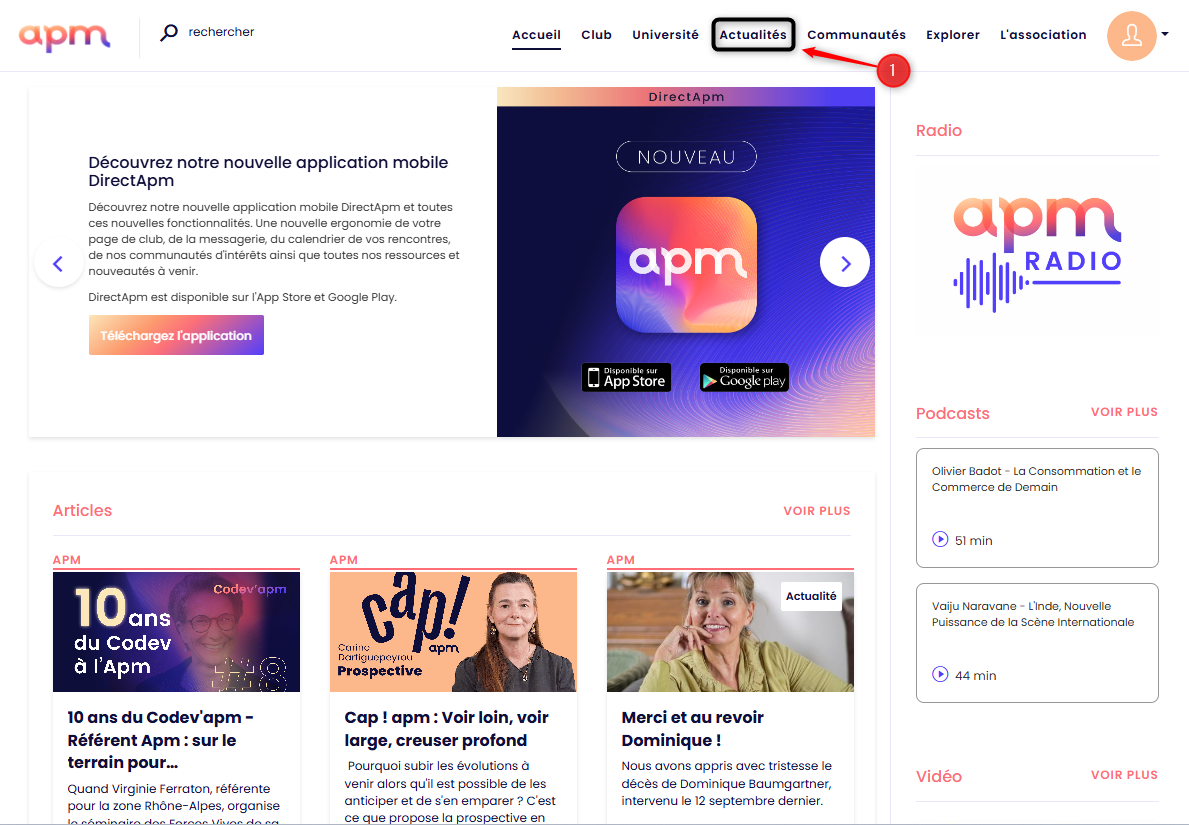
Task: Click the search magnifier icon
Action: (x=169, y=33)
